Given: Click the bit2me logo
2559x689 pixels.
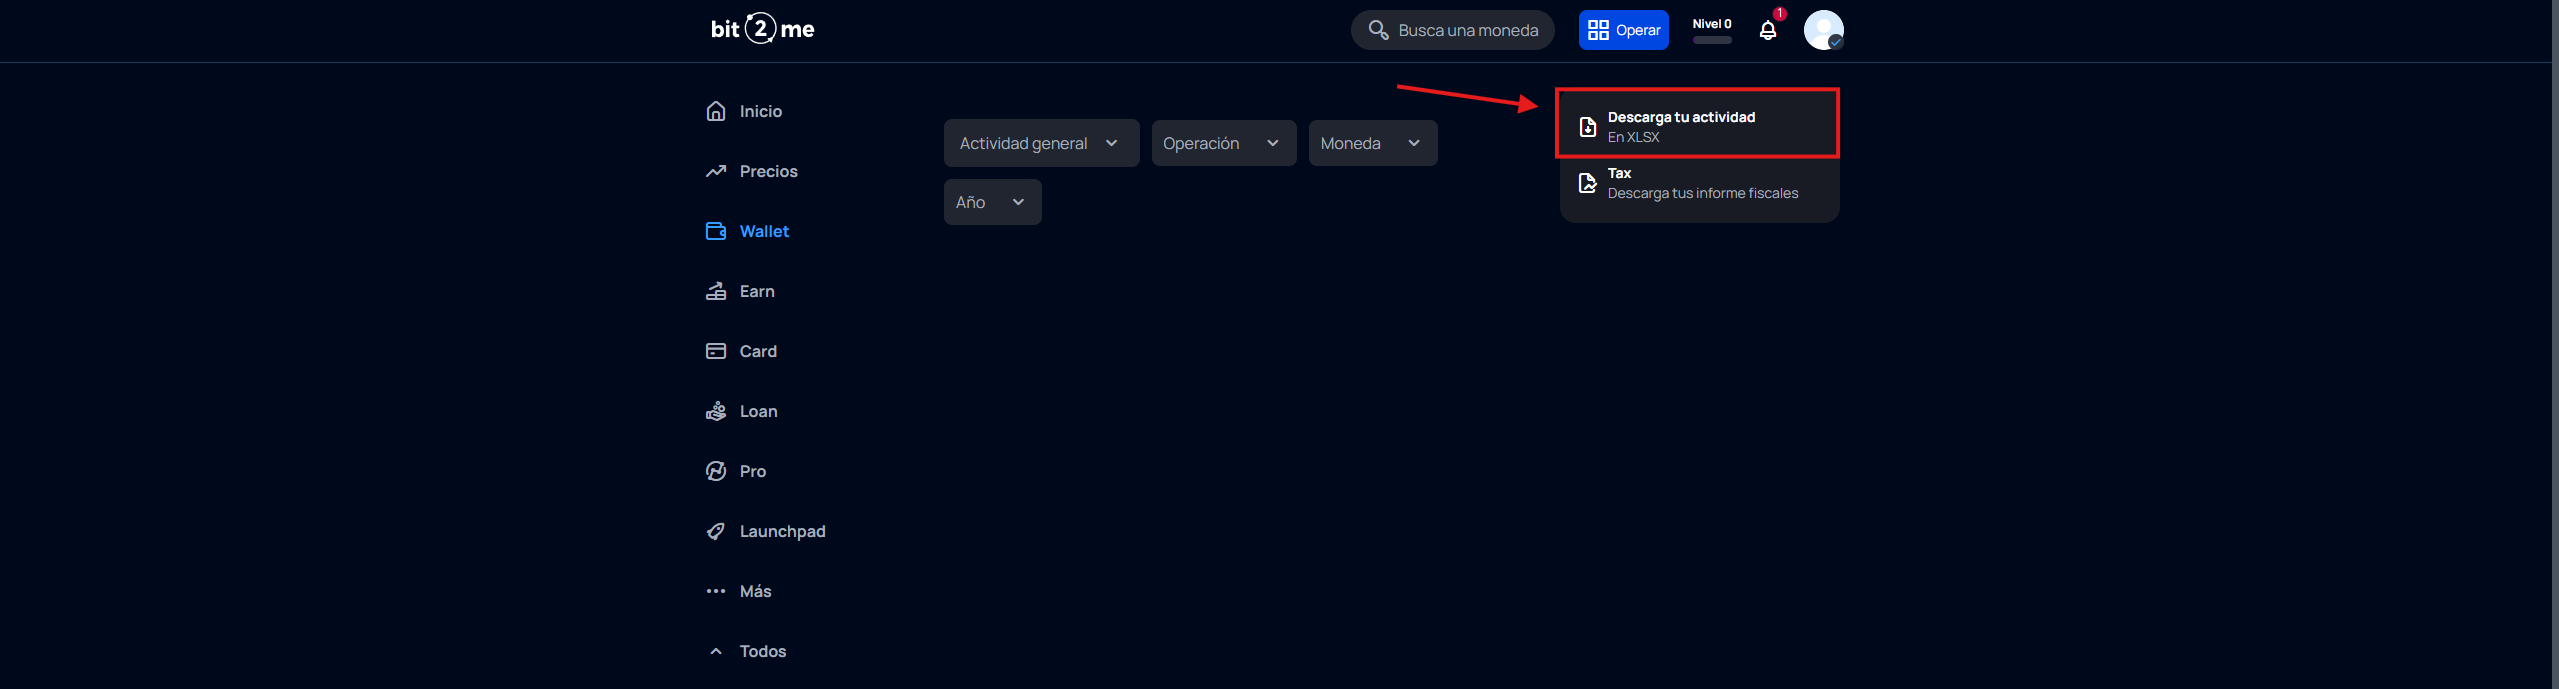Looking at the screenshot, I should [762, 29].
